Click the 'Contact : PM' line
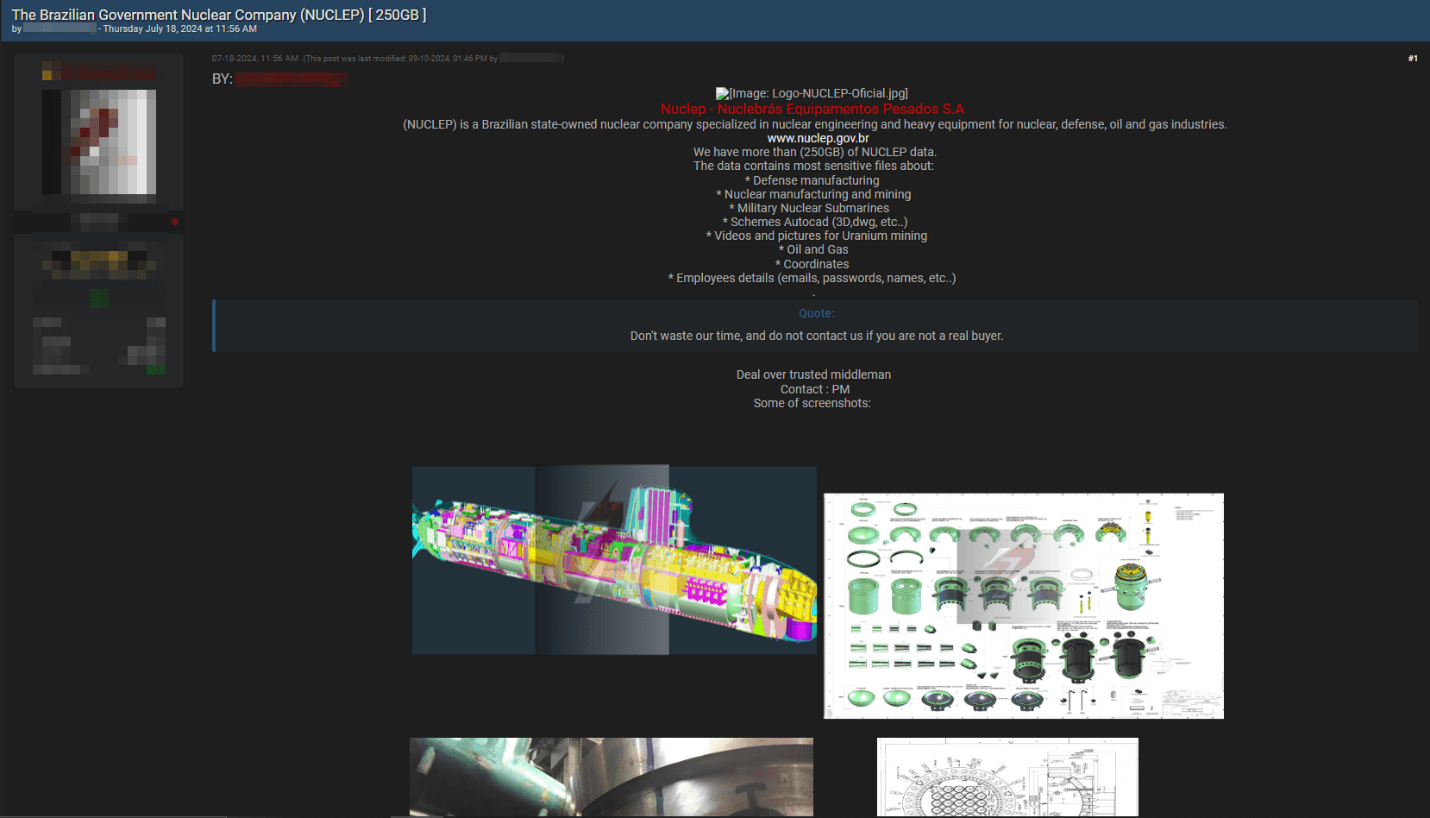The image size is (1430, 818). (x=815, y=389)
